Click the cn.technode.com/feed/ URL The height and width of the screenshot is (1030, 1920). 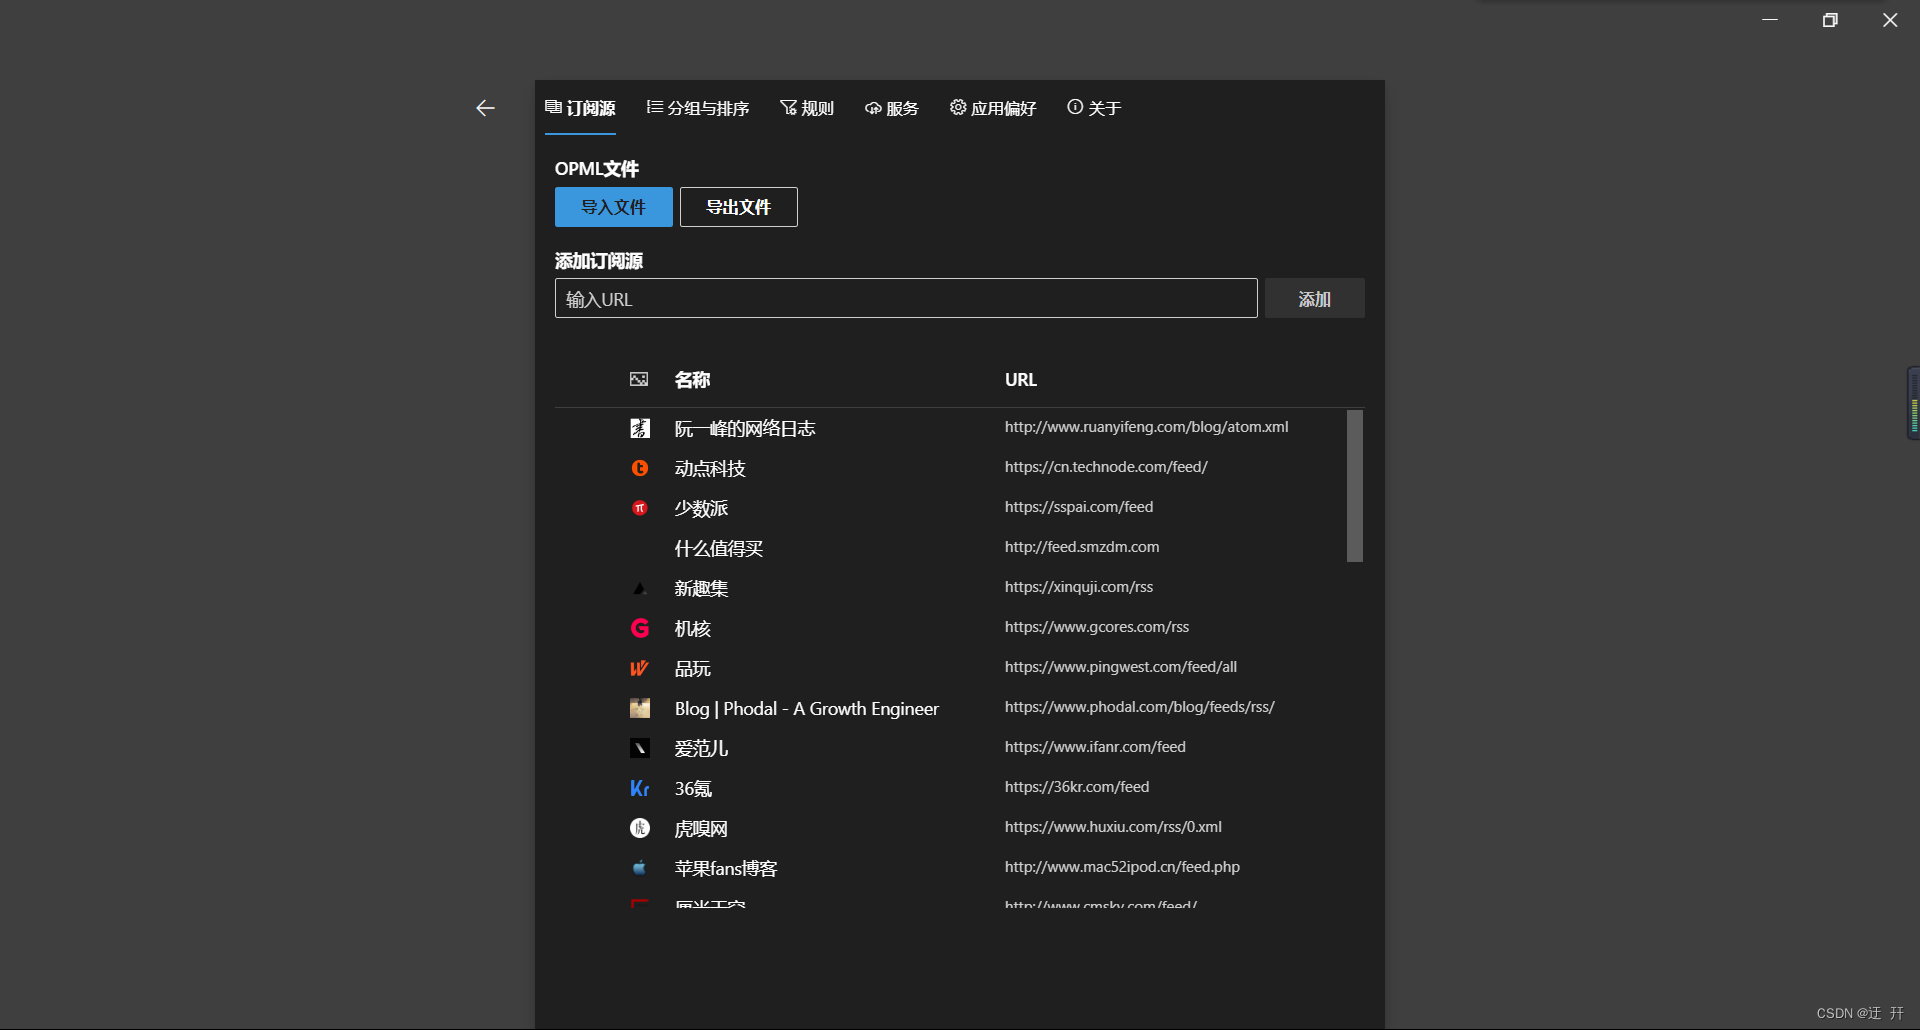1106,467
